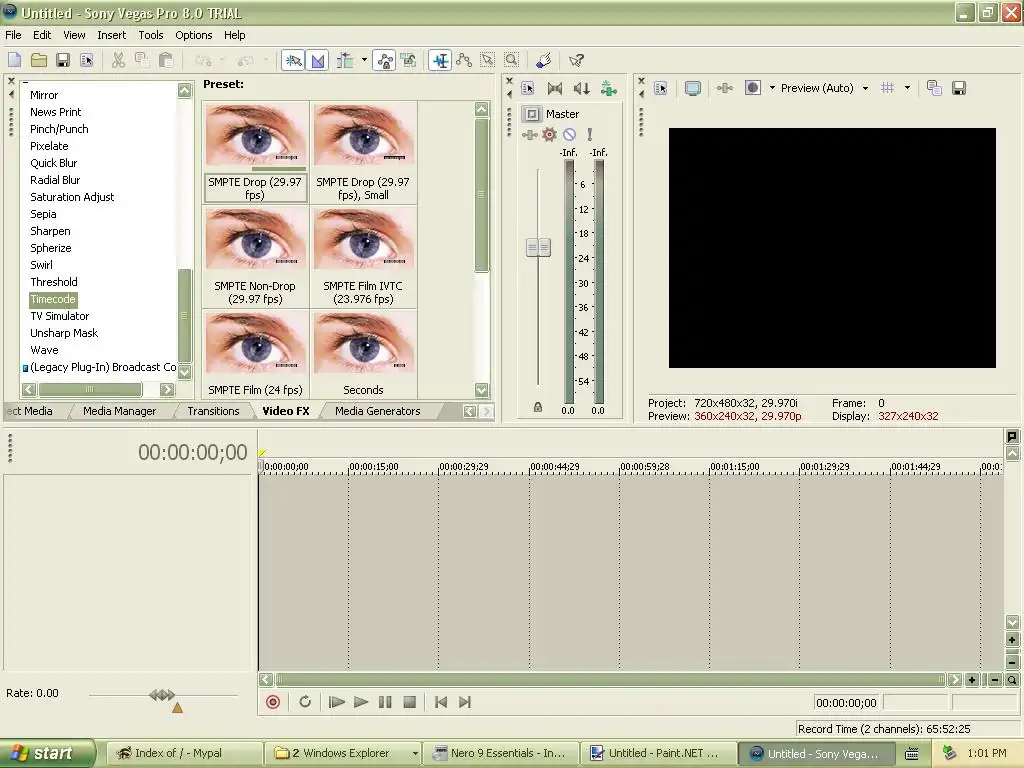Open Overlays grid dropdown arrow
This screenshot has height=768, width=1024.
point(907,88)
